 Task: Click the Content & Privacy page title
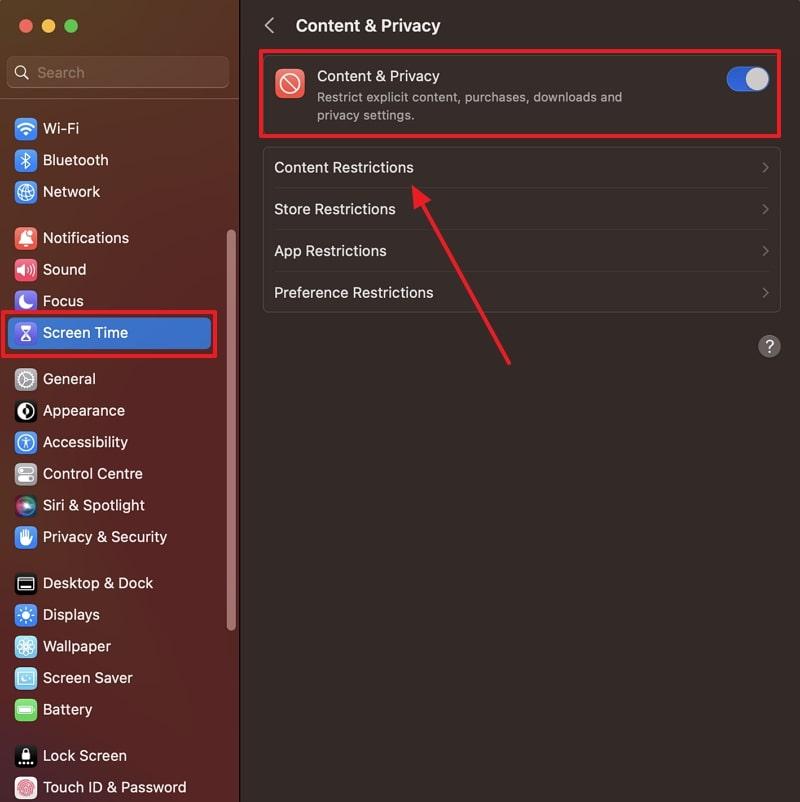coord(368,26)
